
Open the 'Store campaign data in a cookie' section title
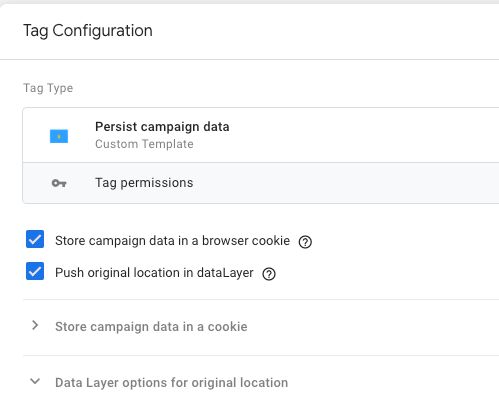(151, 327)
